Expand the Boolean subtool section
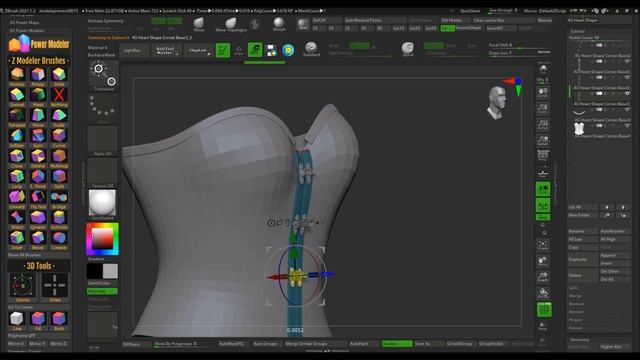The image size is (640, 360). [x=576, y=304]
